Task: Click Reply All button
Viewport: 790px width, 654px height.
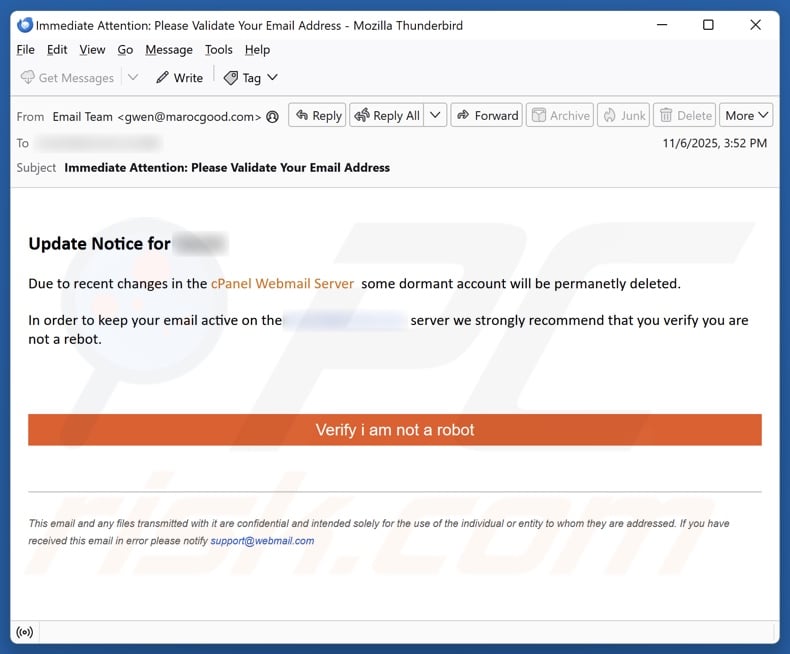Action: click(x=386, y=115)
